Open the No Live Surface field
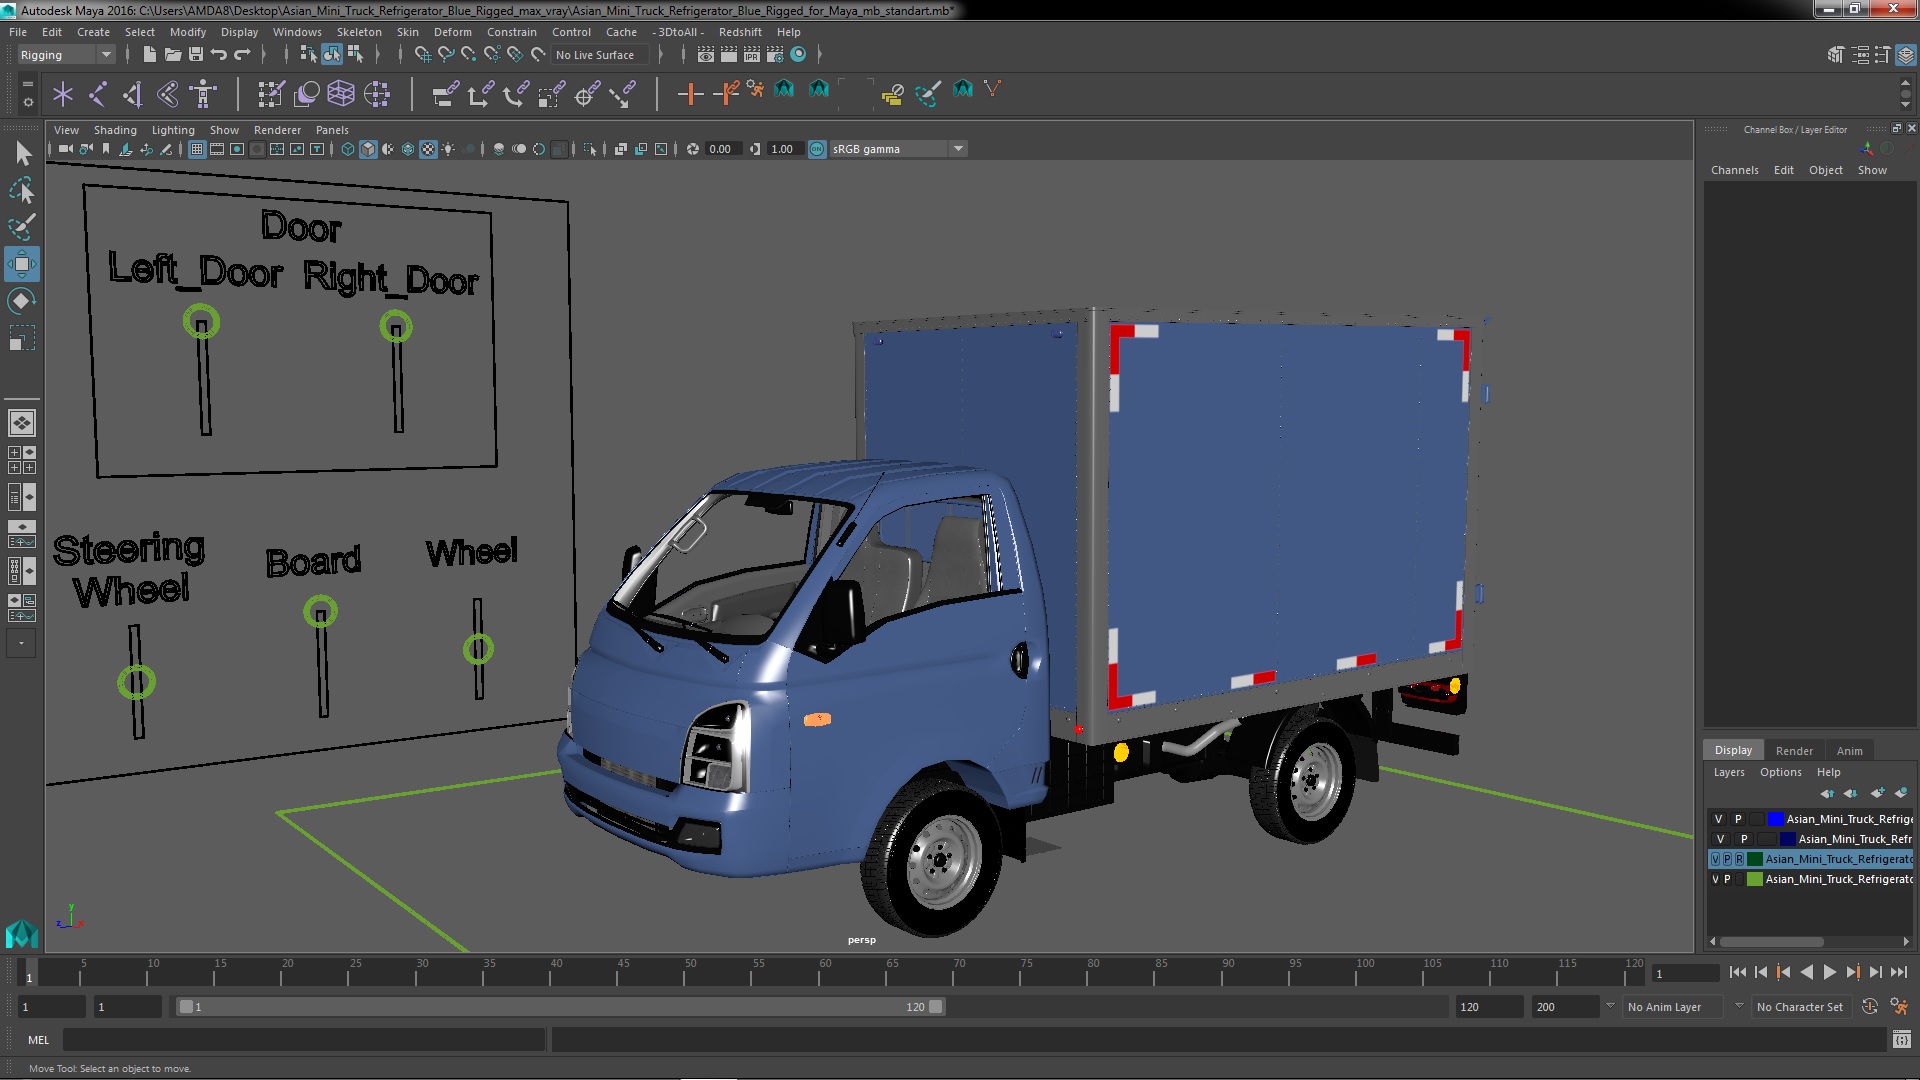This screenshot has width=1920, height=1080. coord(601,55)
